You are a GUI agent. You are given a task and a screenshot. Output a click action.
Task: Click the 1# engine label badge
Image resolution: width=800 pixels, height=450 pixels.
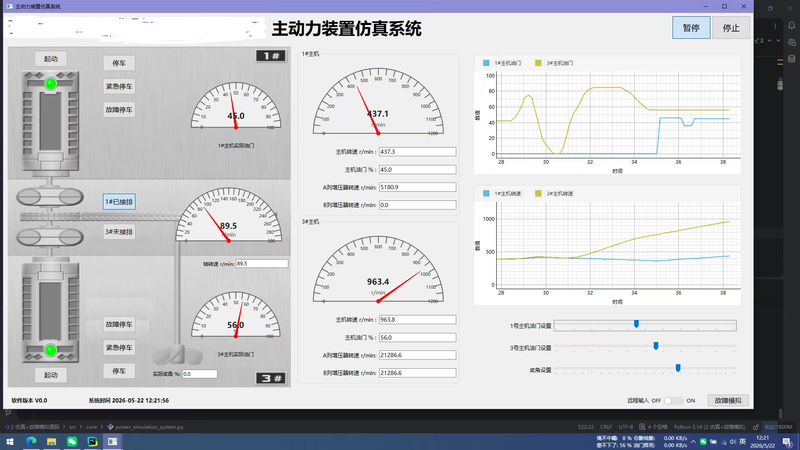pyautogui.click(x=270, y=56)
